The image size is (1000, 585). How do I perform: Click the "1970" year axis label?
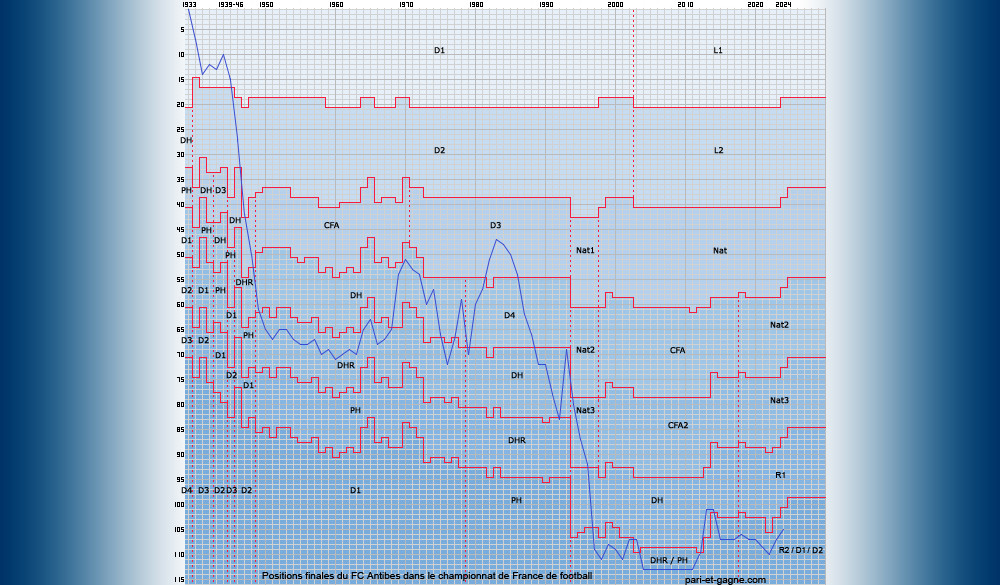[406, 4]
